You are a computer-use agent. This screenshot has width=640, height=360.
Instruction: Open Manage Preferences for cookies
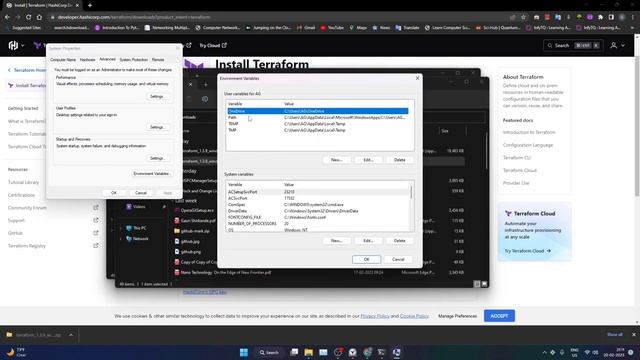(458, 316)
